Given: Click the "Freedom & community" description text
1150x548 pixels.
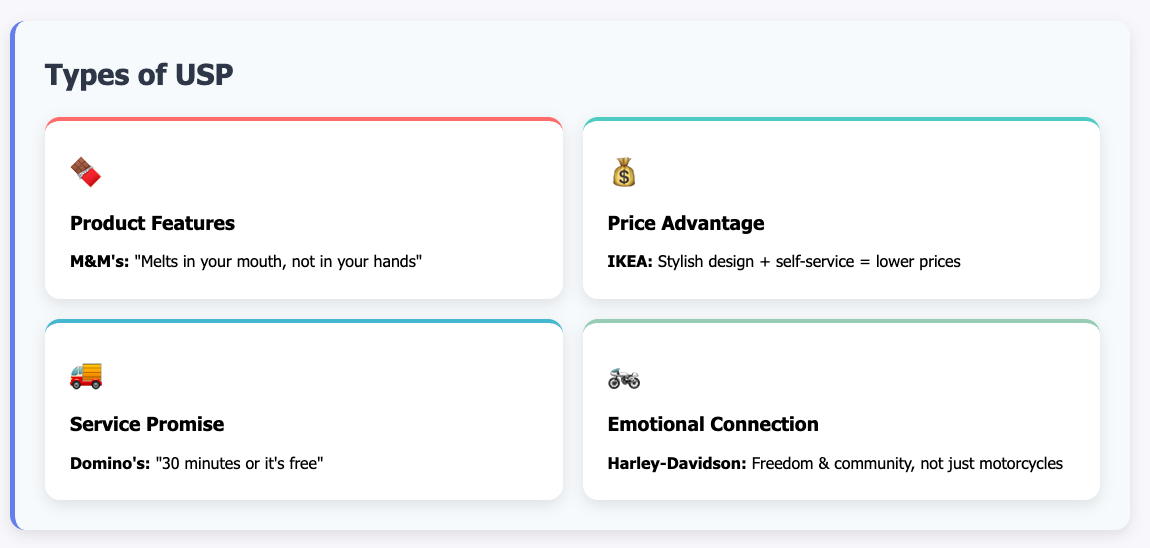Looking at the screenshot, I should point(907,463).
